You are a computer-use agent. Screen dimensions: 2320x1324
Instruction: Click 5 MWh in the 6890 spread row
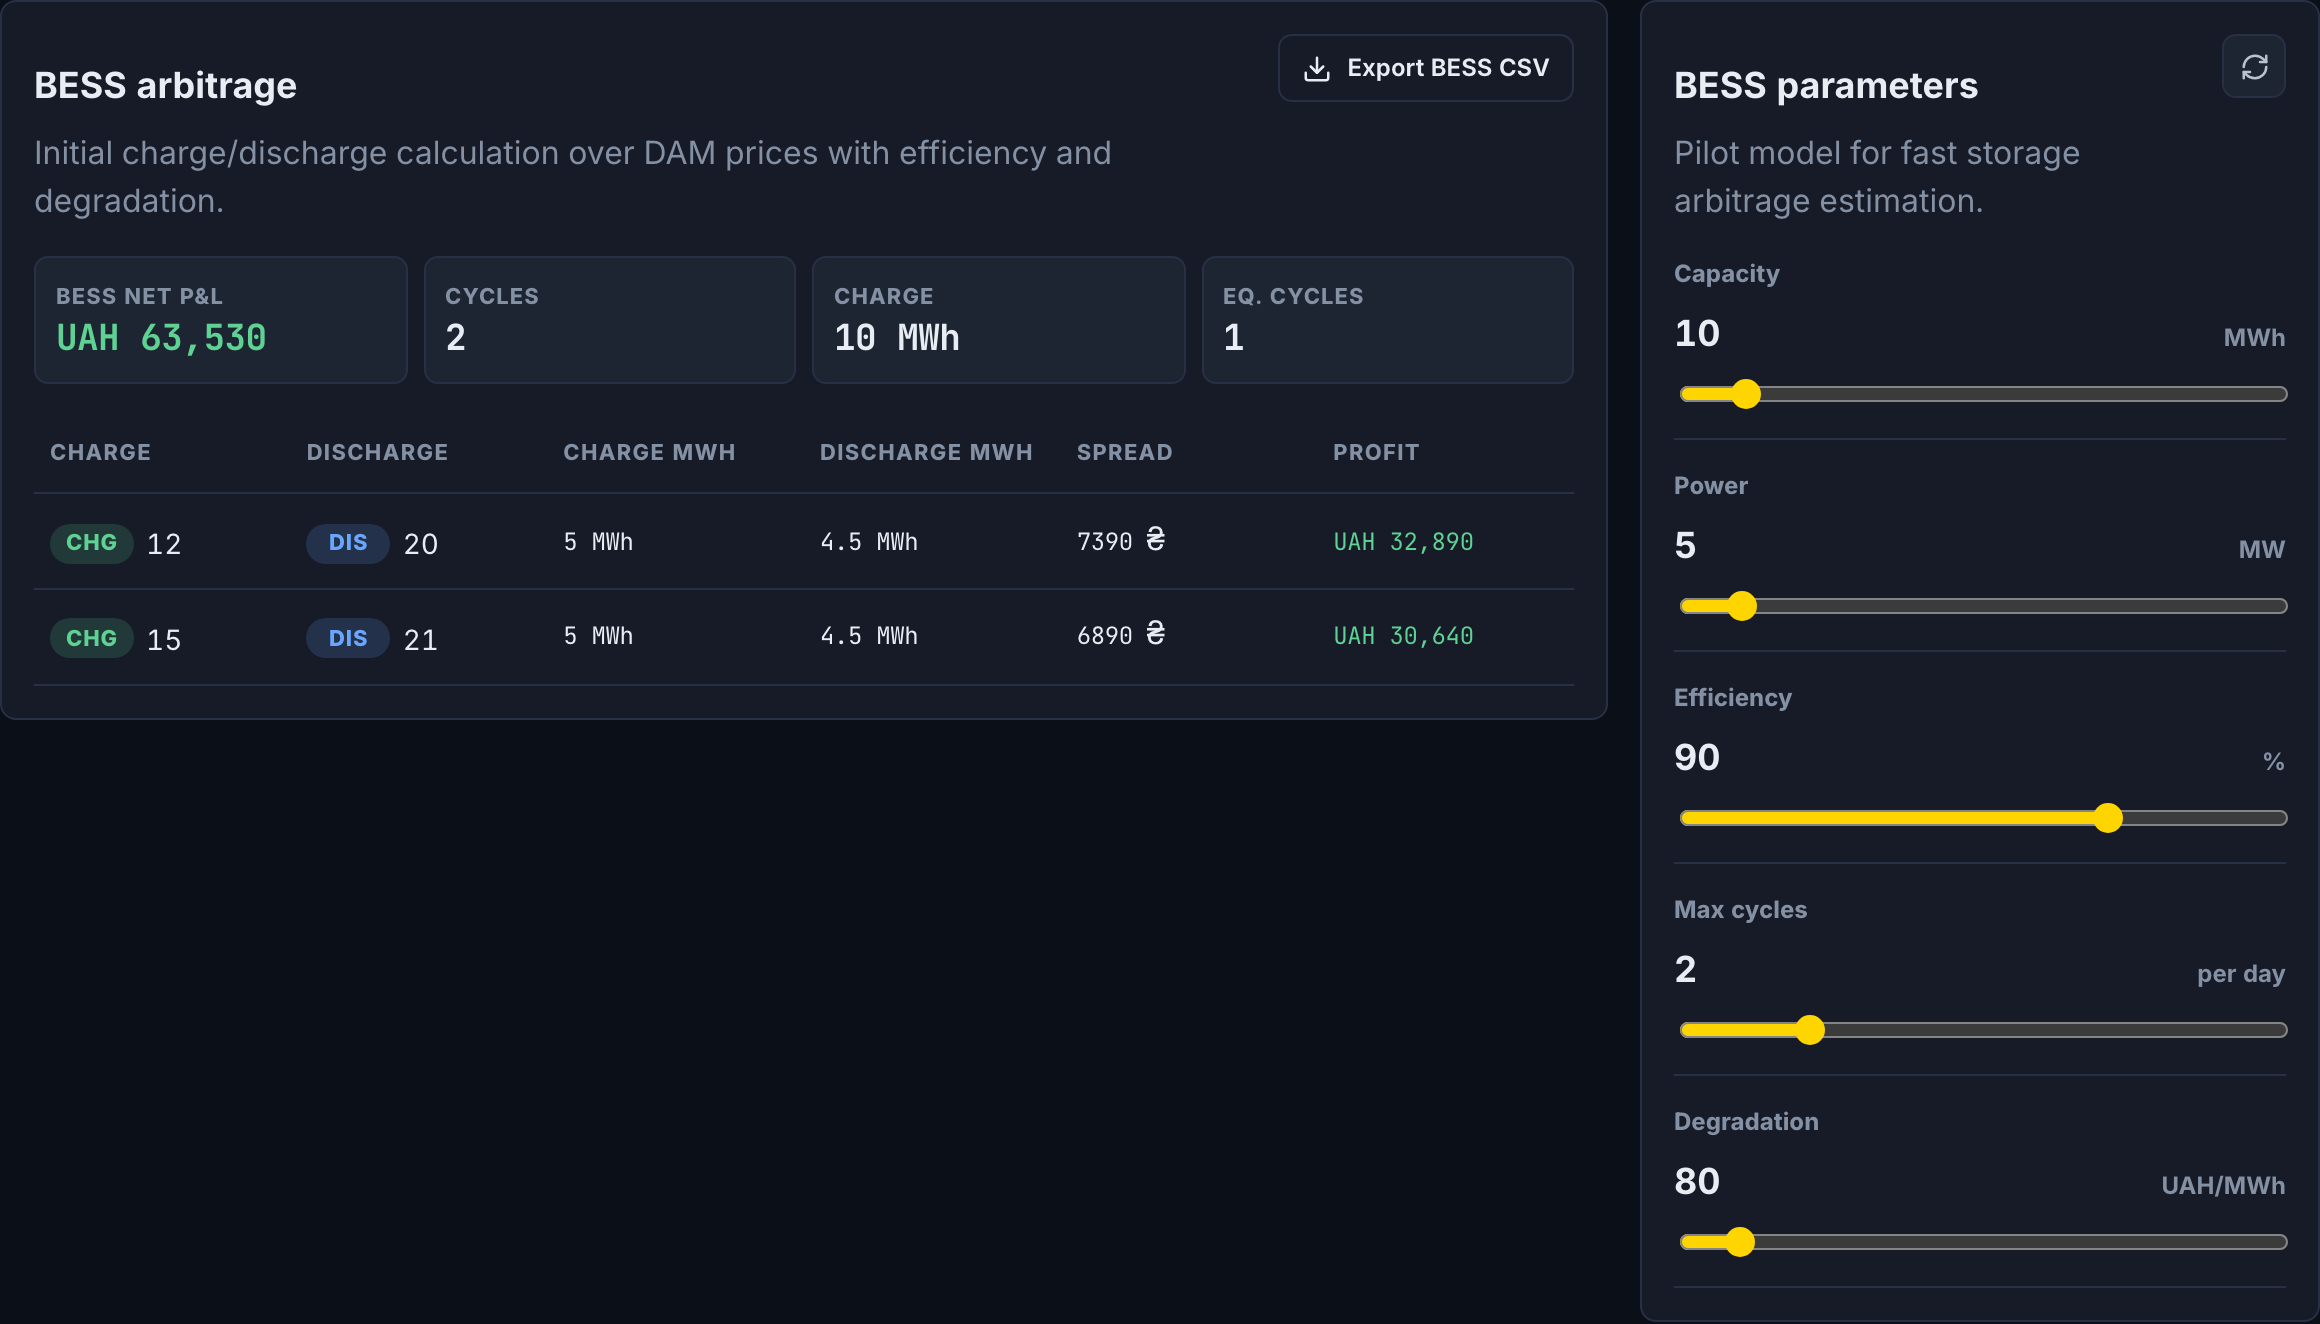[598, 636]
